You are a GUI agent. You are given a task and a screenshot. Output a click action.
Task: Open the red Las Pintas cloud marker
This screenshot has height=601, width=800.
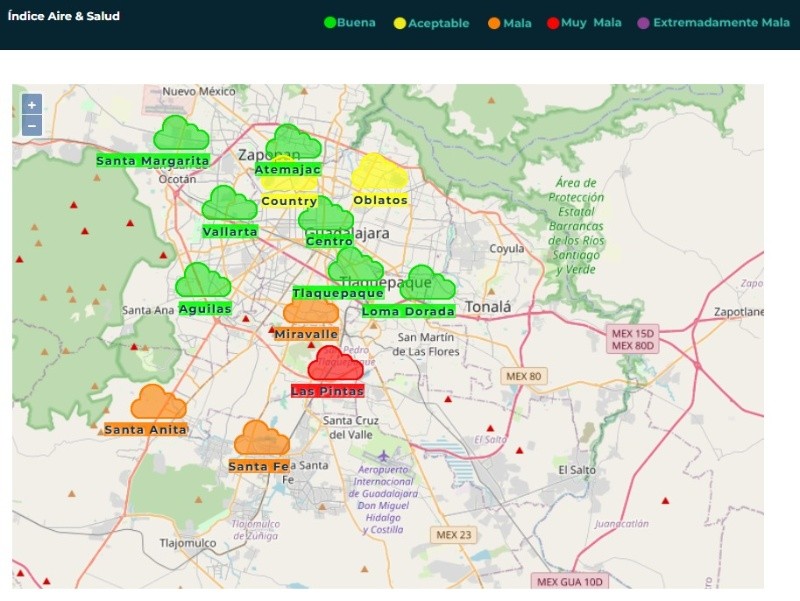point(335,364)
